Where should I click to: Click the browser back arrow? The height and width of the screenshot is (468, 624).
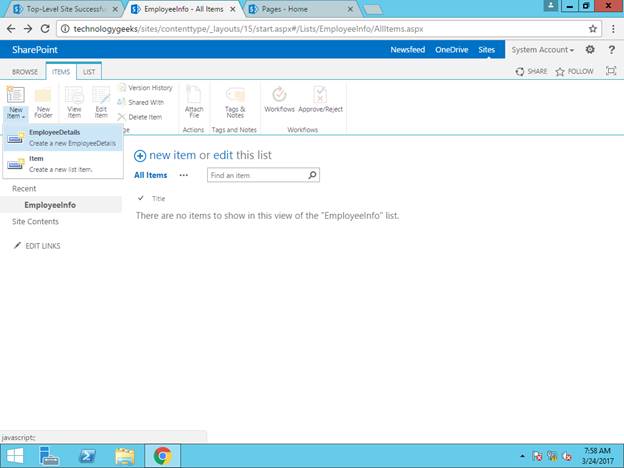[11, 29]
